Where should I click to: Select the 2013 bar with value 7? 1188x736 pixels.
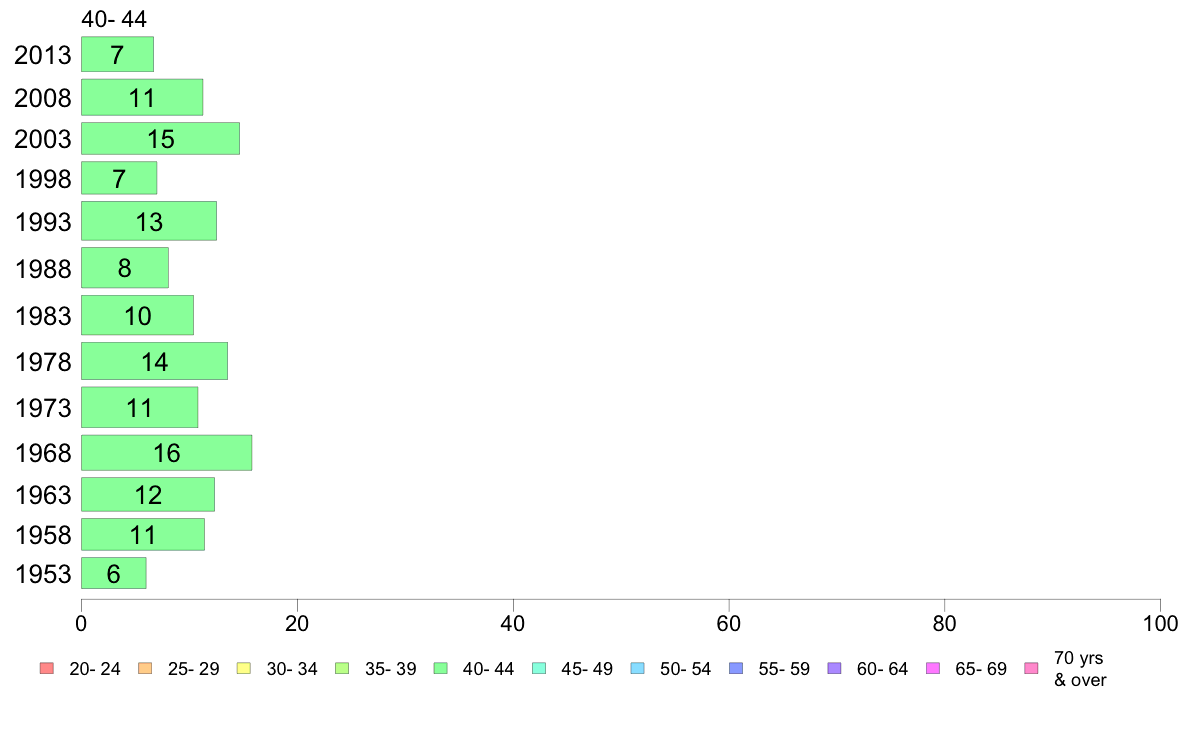pos(117,55)
